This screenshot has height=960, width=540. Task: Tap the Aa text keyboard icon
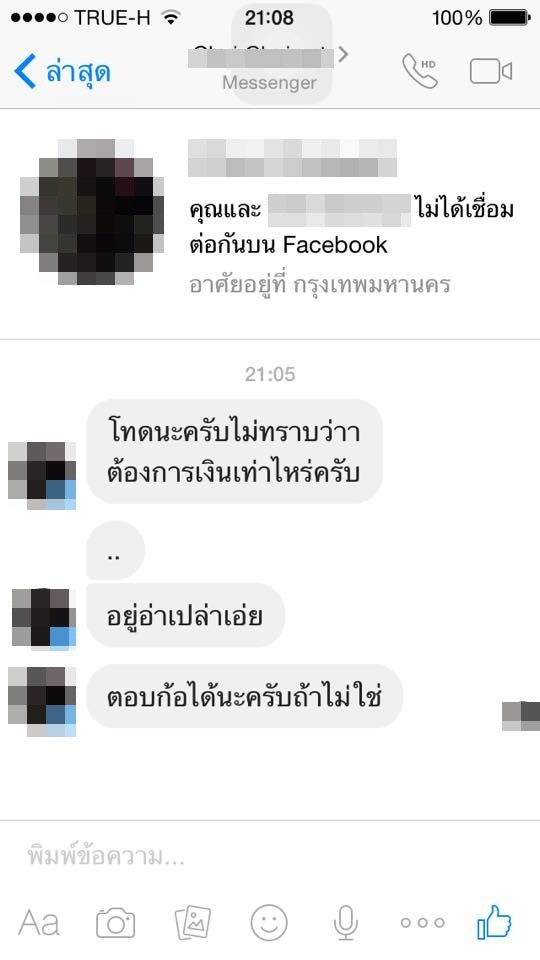click(39, 923)
